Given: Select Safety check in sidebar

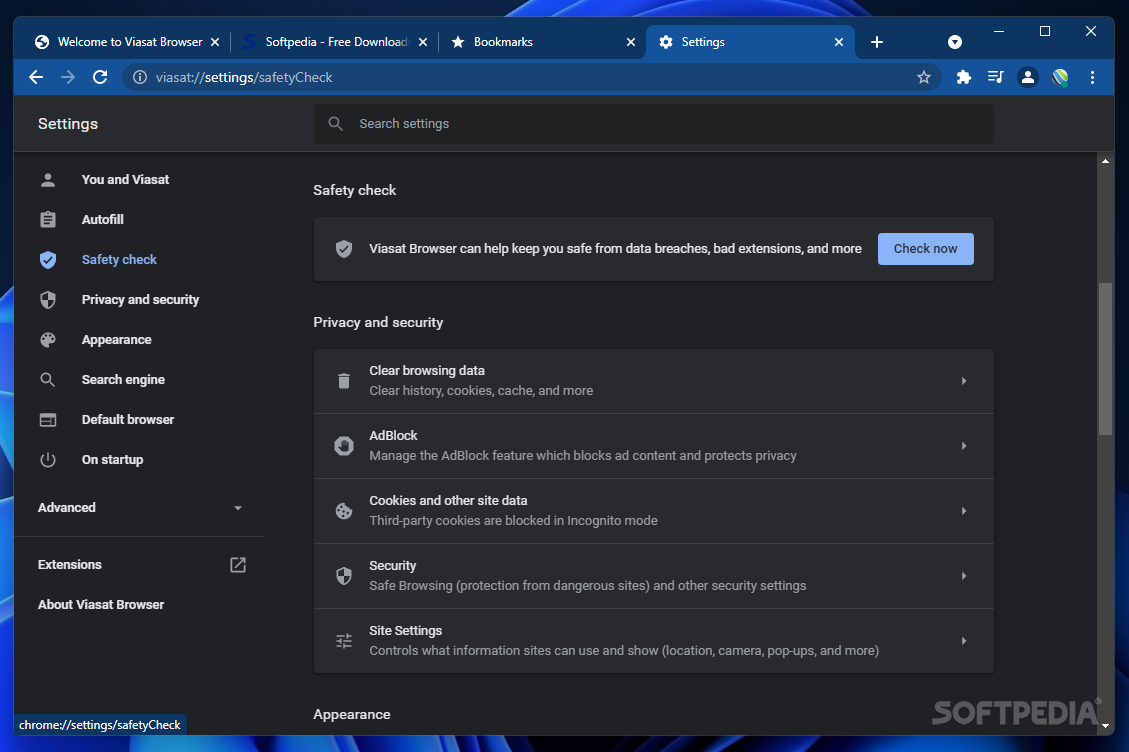Looking at the screenshot, I should point(119,259).
